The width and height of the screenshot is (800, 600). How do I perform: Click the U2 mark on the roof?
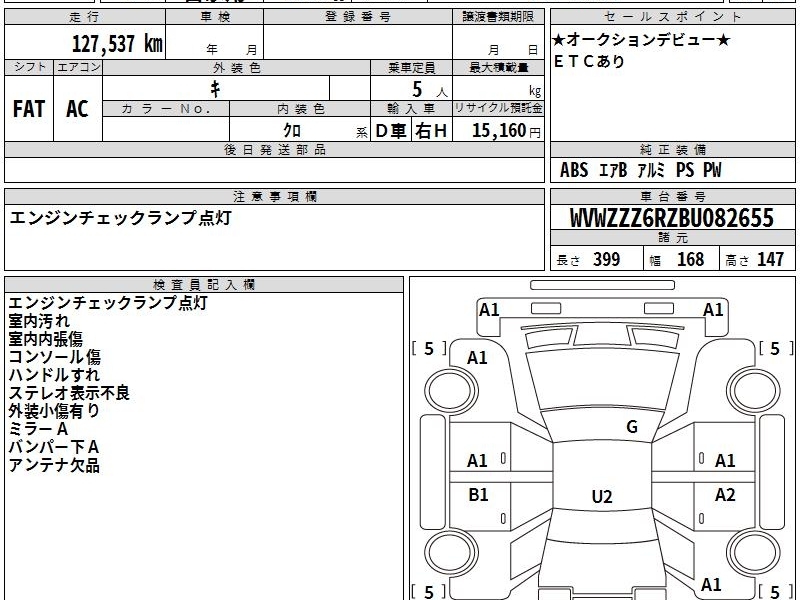point(602,496)
